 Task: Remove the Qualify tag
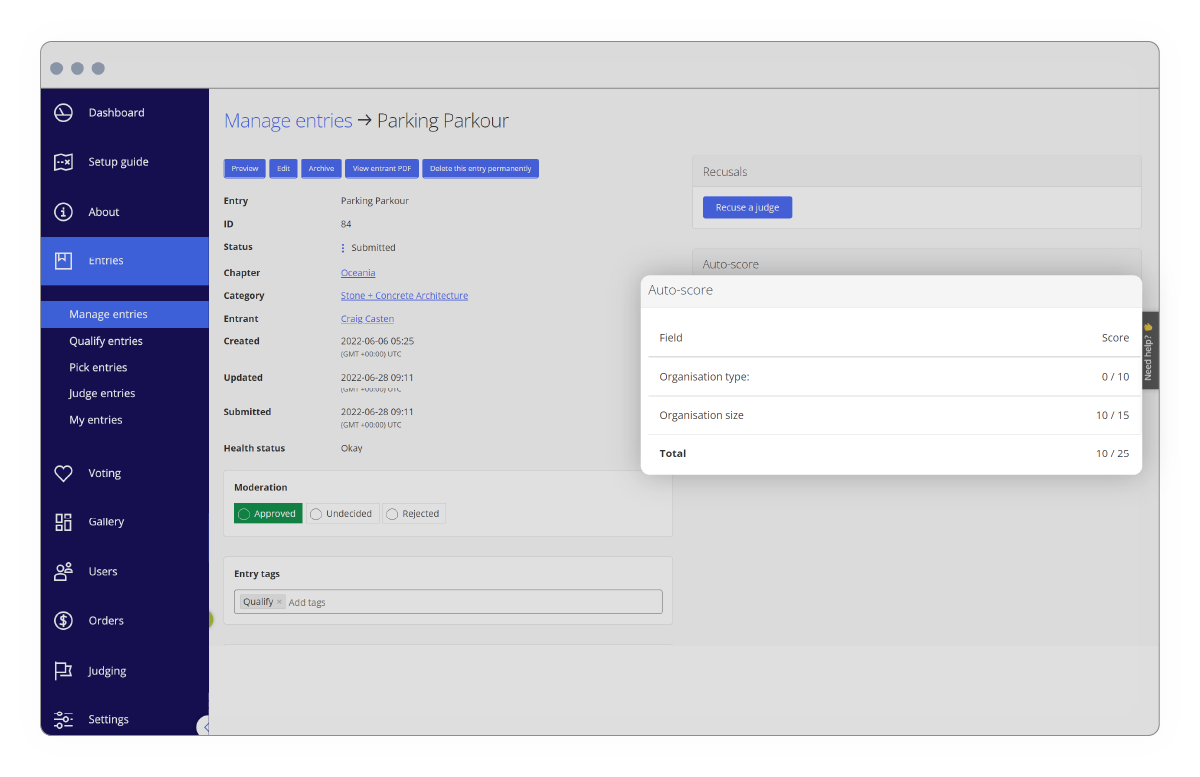280,602
